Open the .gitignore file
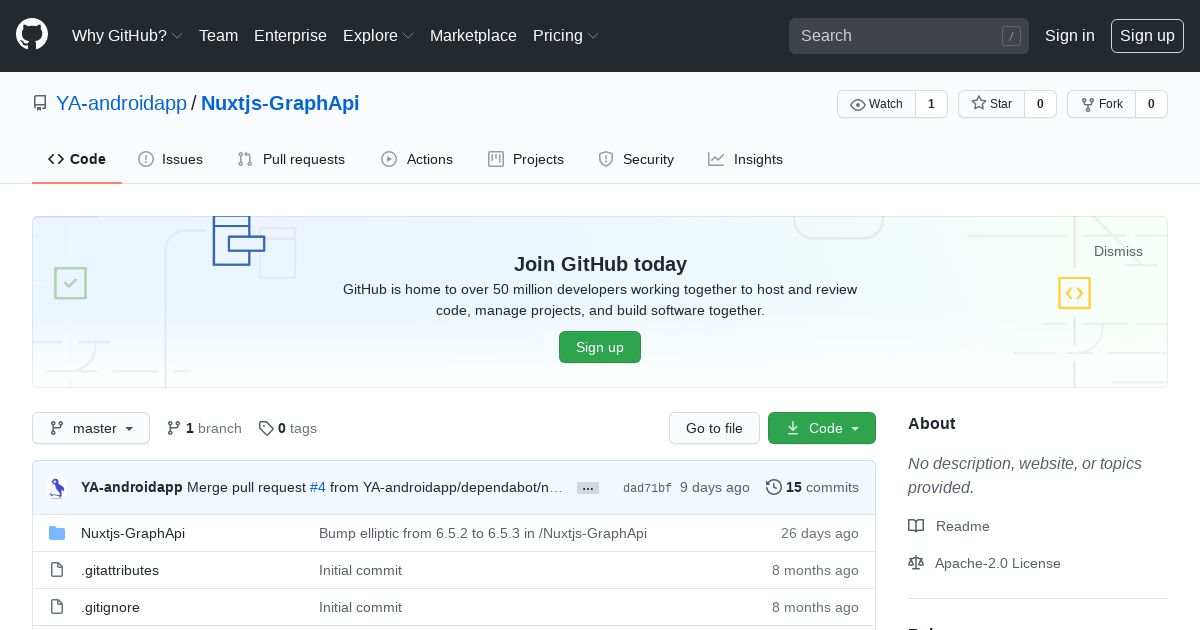The height and width of the screenshot is (630, 1200). tap(110, 607)
